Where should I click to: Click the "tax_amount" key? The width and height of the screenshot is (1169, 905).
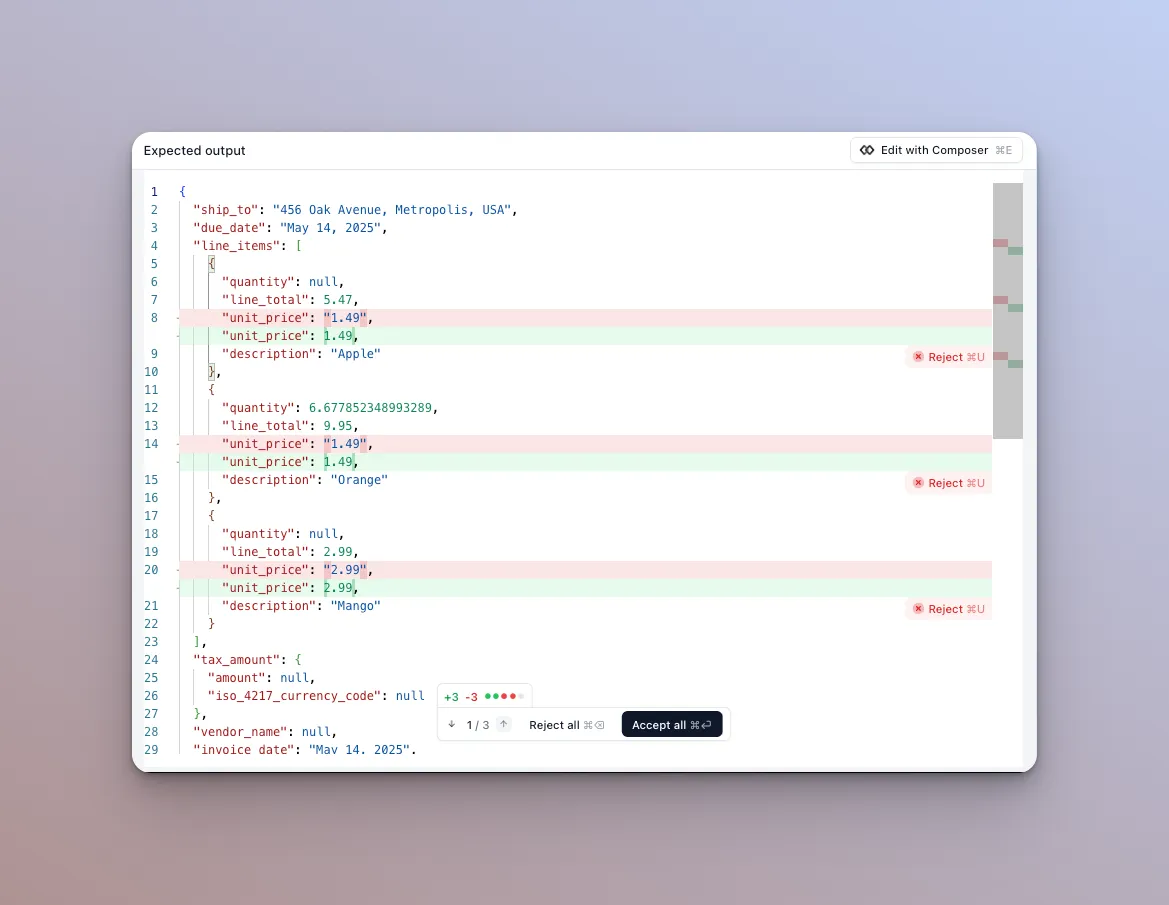[x=237, y=660]
